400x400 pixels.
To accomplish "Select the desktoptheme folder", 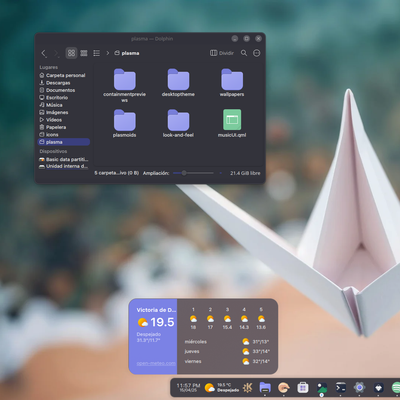I will 178,82.
